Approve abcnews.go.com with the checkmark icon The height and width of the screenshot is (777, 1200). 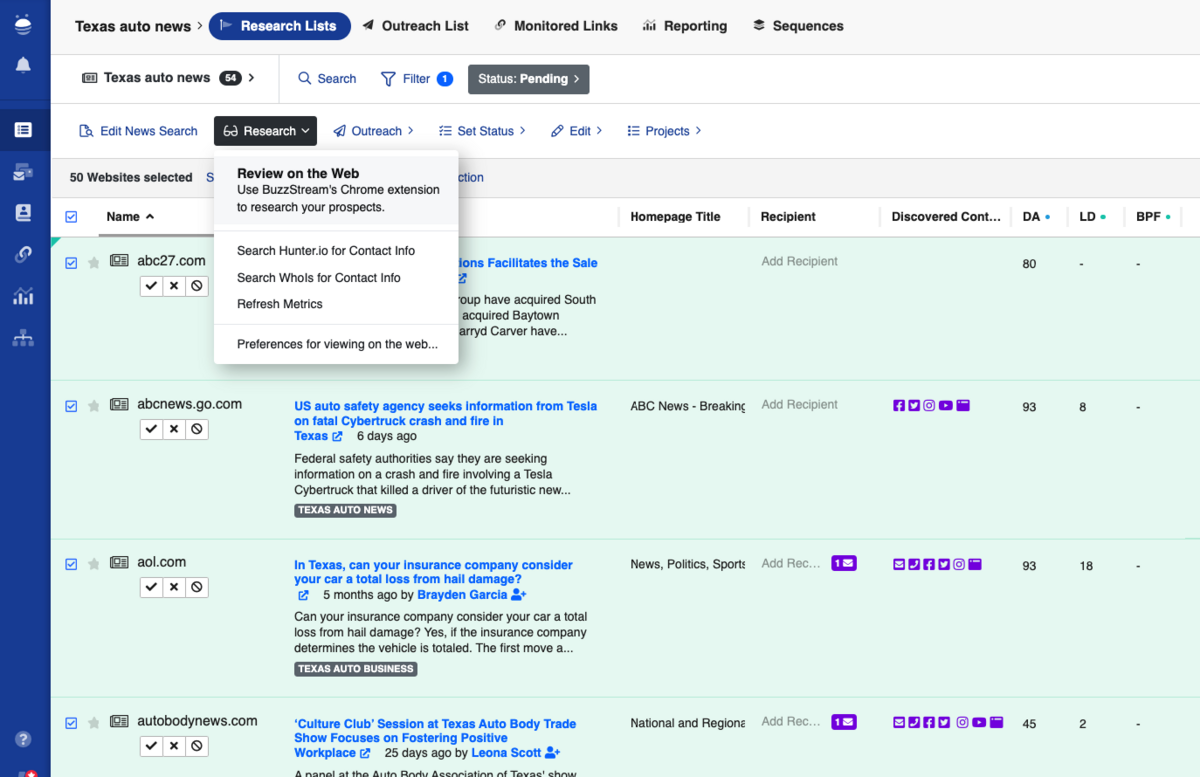[151, 429]
